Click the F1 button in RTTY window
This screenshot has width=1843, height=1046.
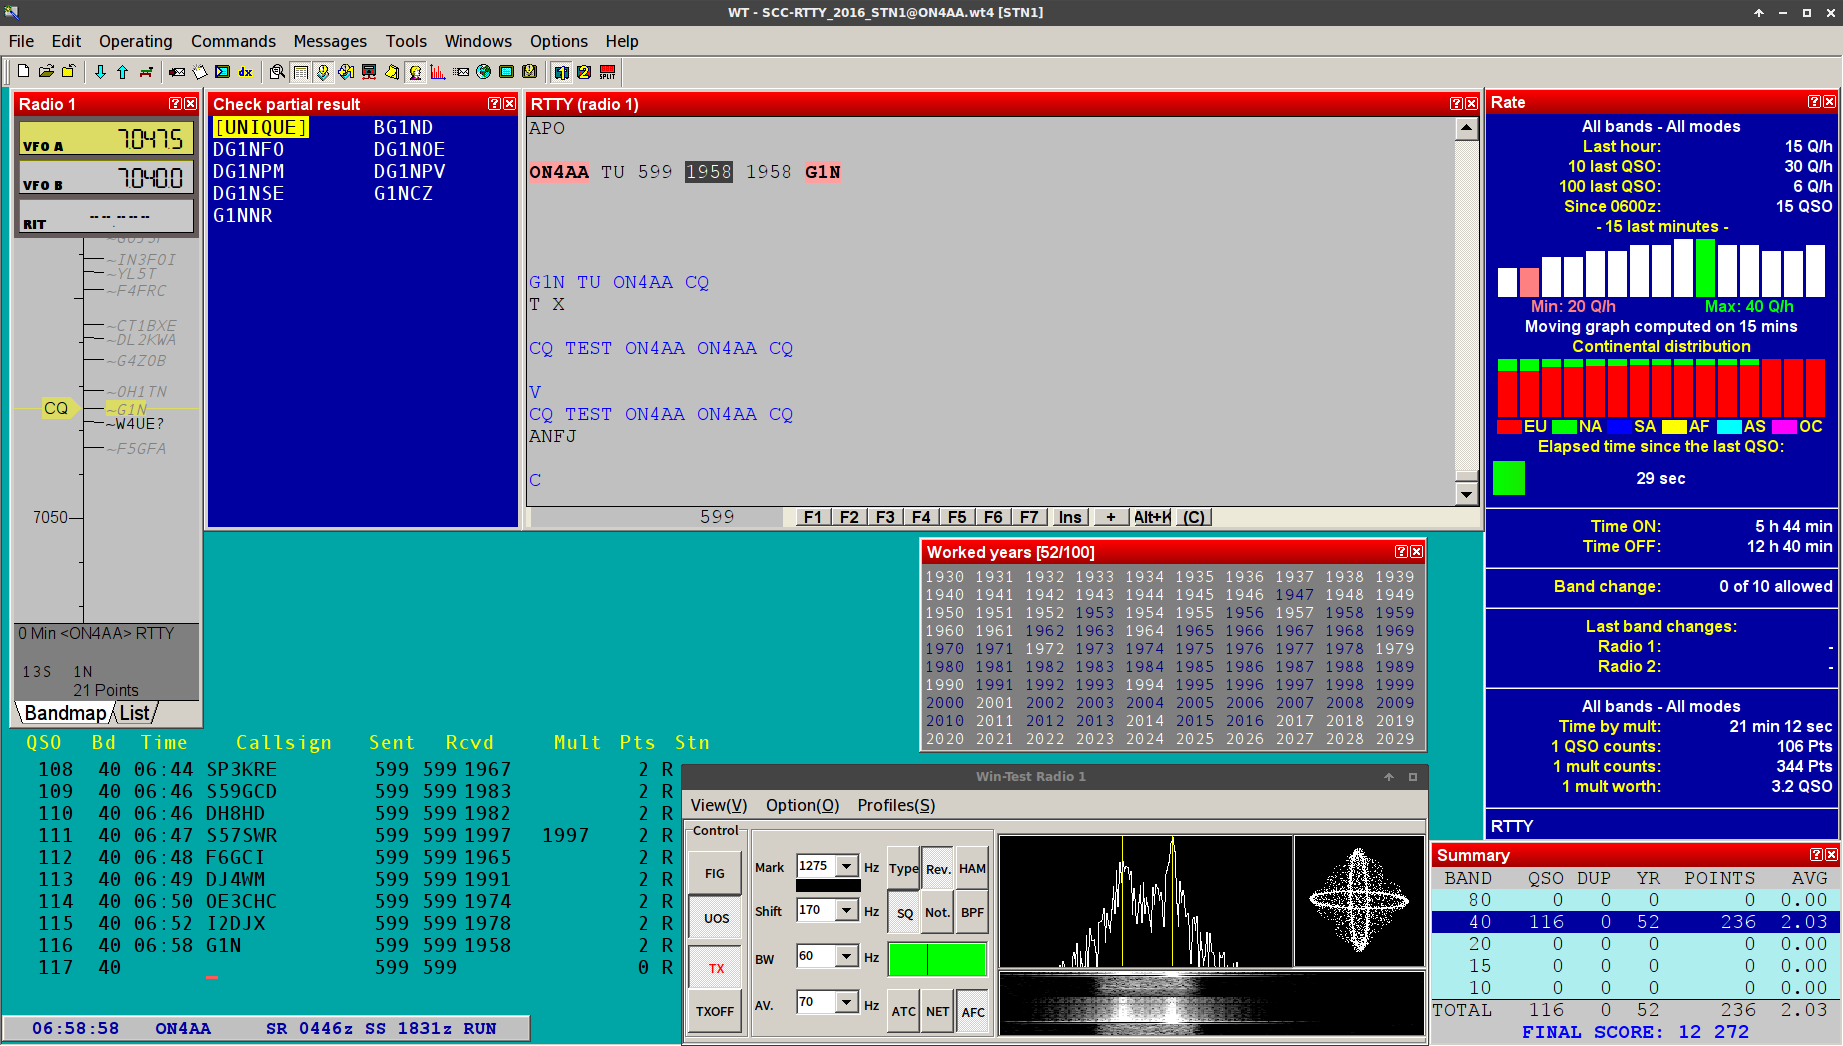point(812,517)
